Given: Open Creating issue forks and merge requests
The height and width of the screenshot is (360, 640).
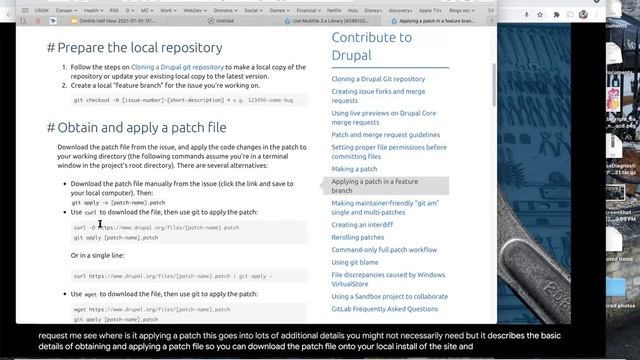Looking at the screenshot, I should 378,96.
